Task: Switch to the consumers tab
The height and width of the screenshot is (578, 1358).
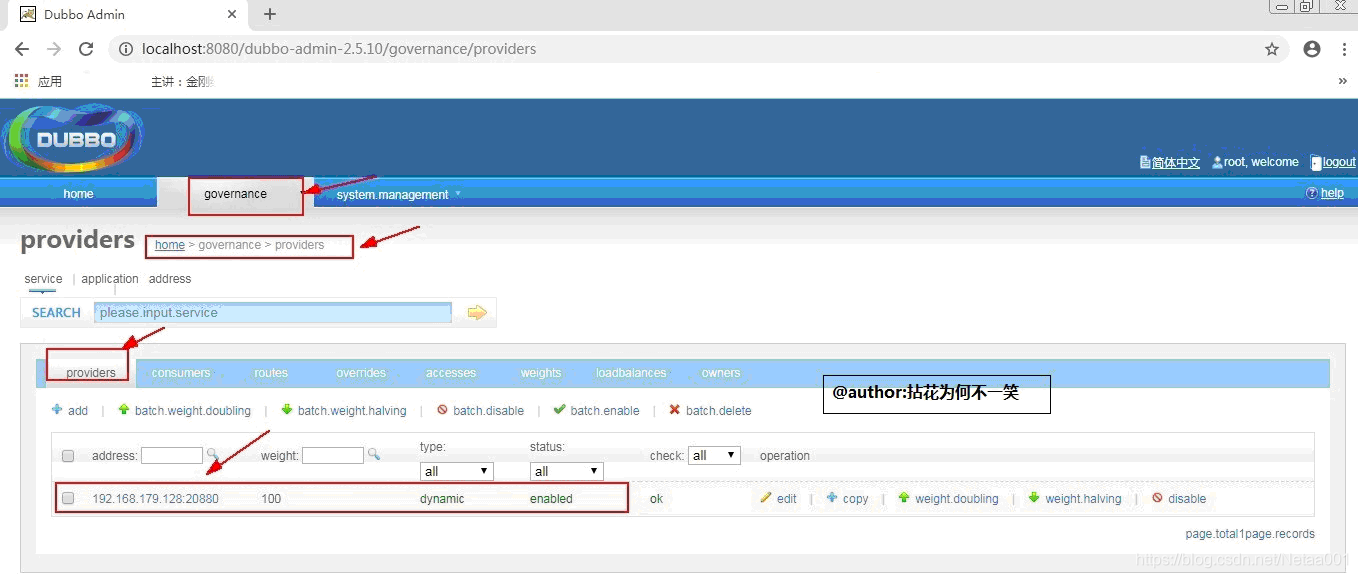Action: click(181, 373)
